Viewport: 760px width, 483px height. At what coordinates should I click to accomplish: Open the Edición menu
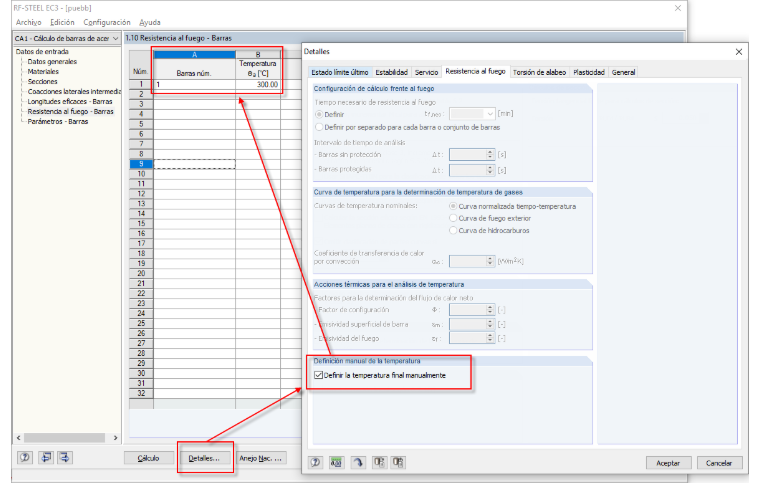coord(62,22)
